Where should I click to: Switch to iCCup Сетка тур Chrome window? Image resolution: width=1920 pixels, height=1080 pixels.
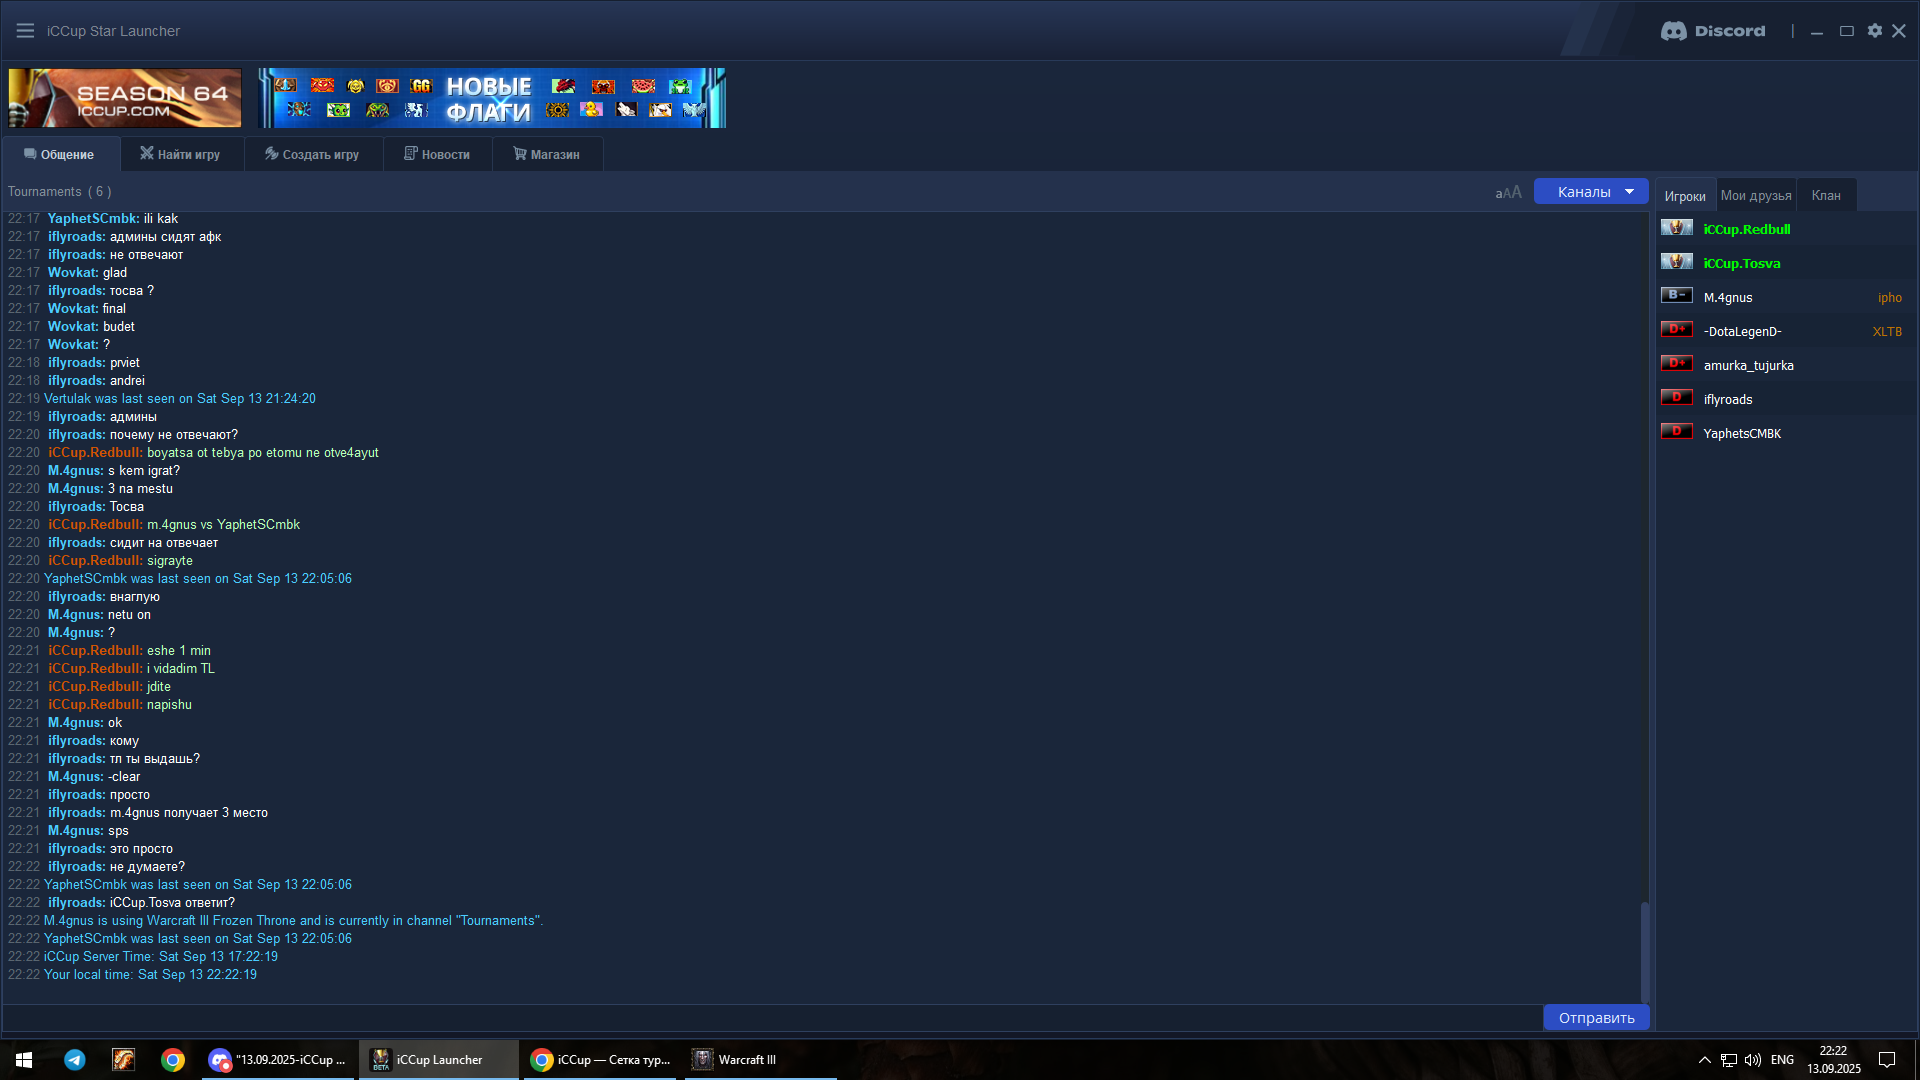600,1060
